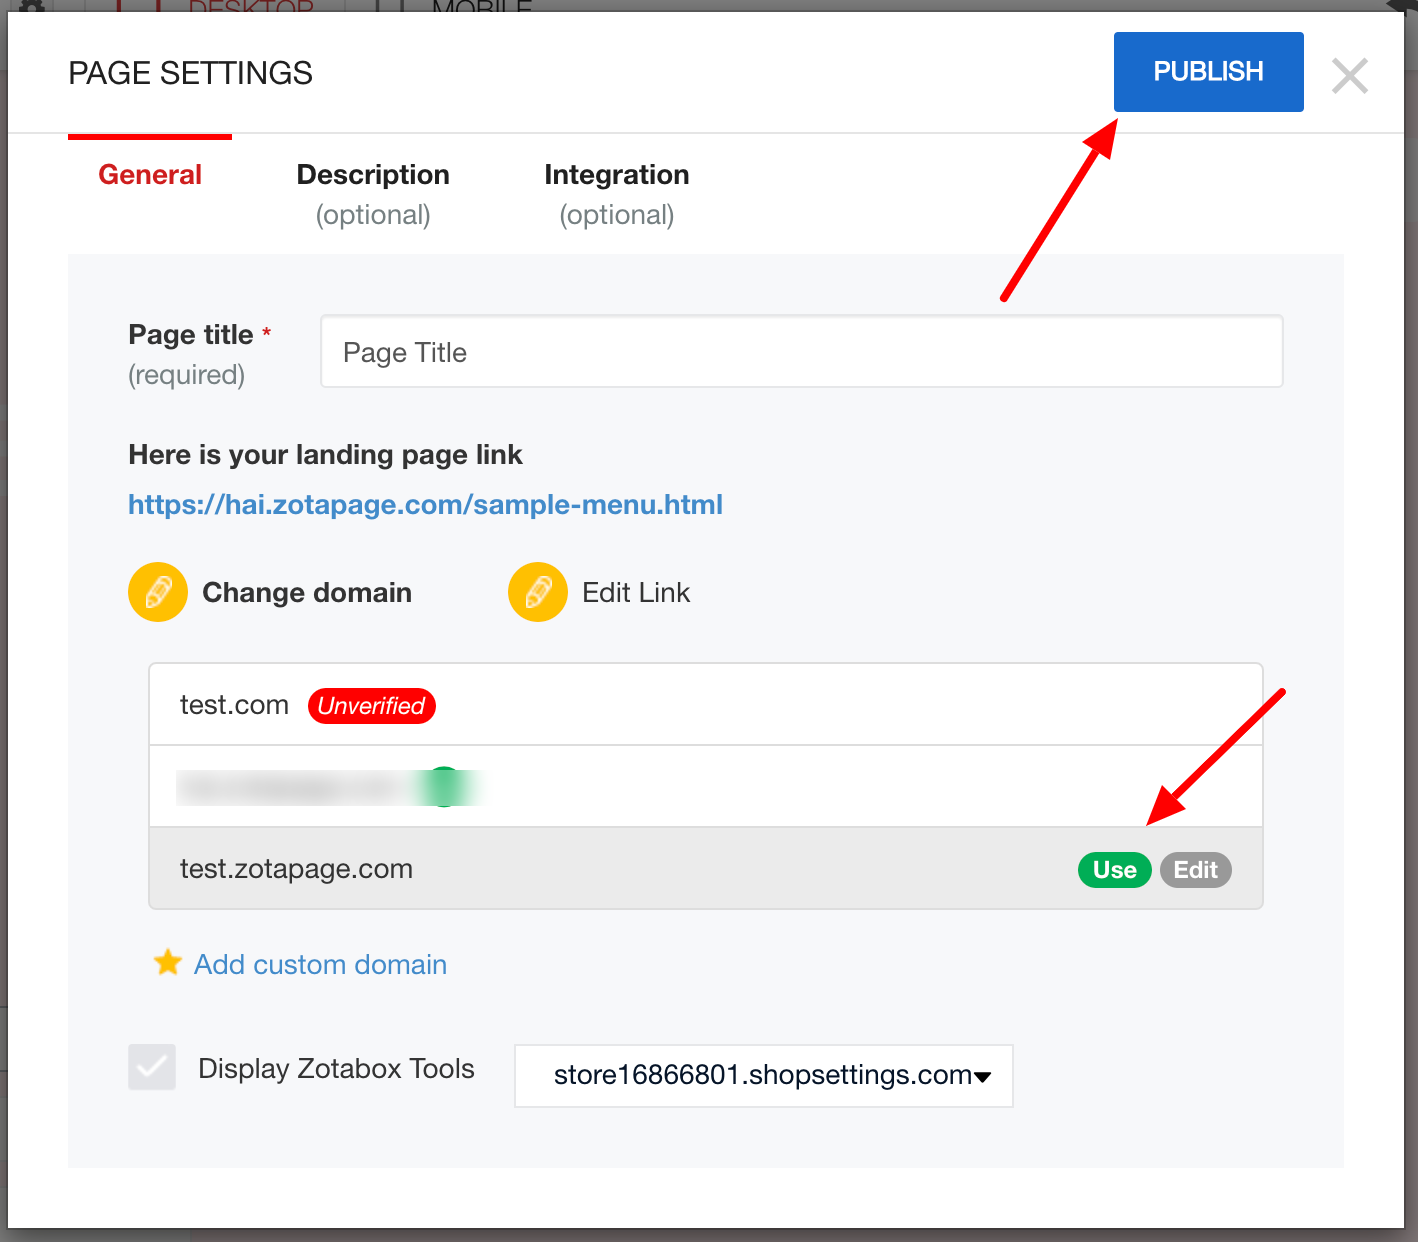
Task: Open the Integration tab
Action: (x=616, y=174)
